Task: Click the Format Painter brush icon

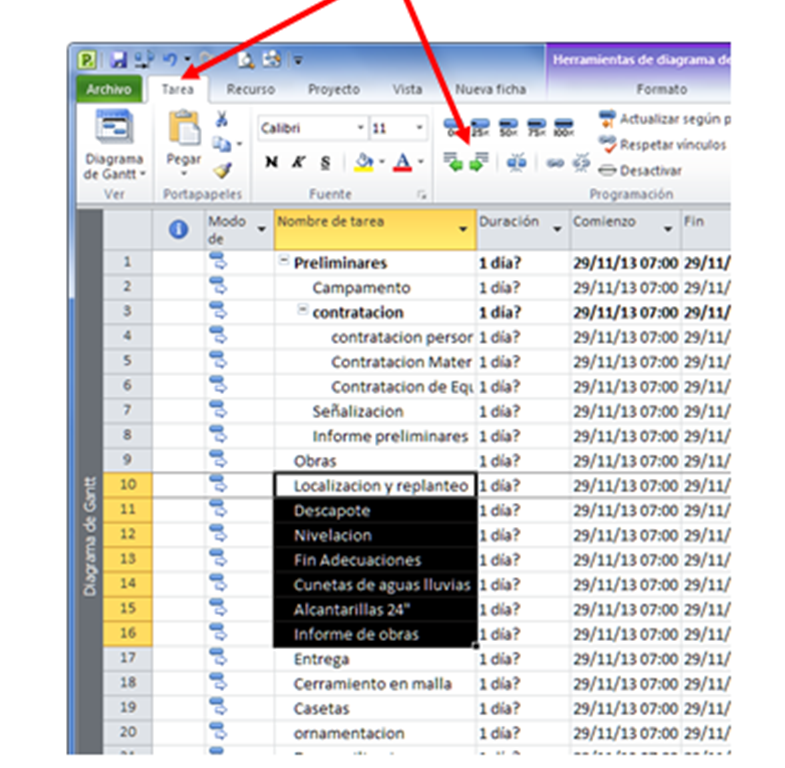Action: tap(222, 170)
